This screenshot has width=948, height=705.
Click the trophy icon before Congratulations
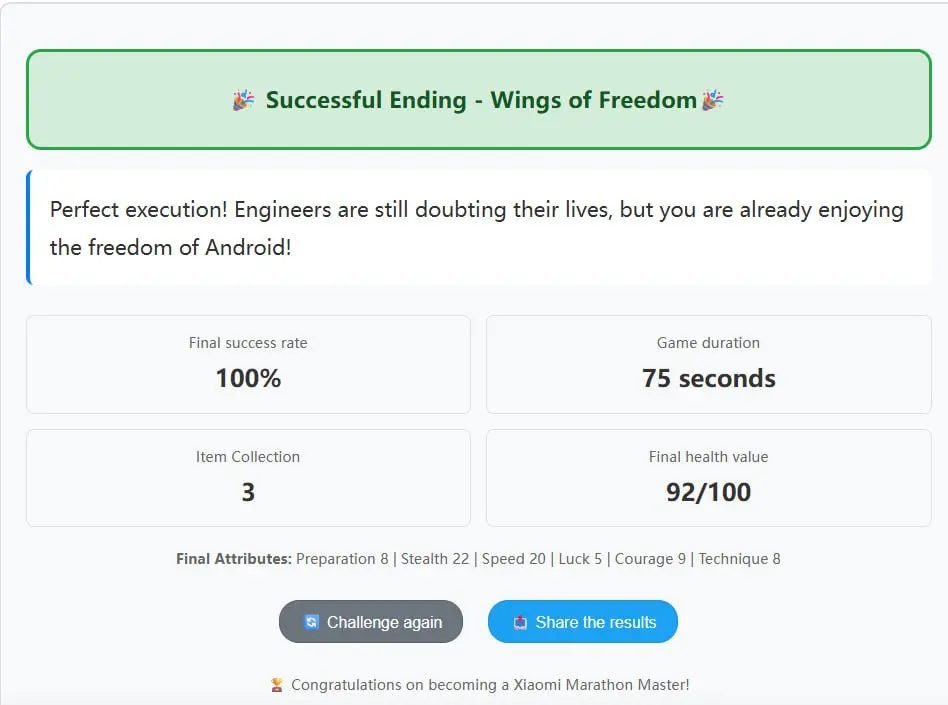[277, 685]
